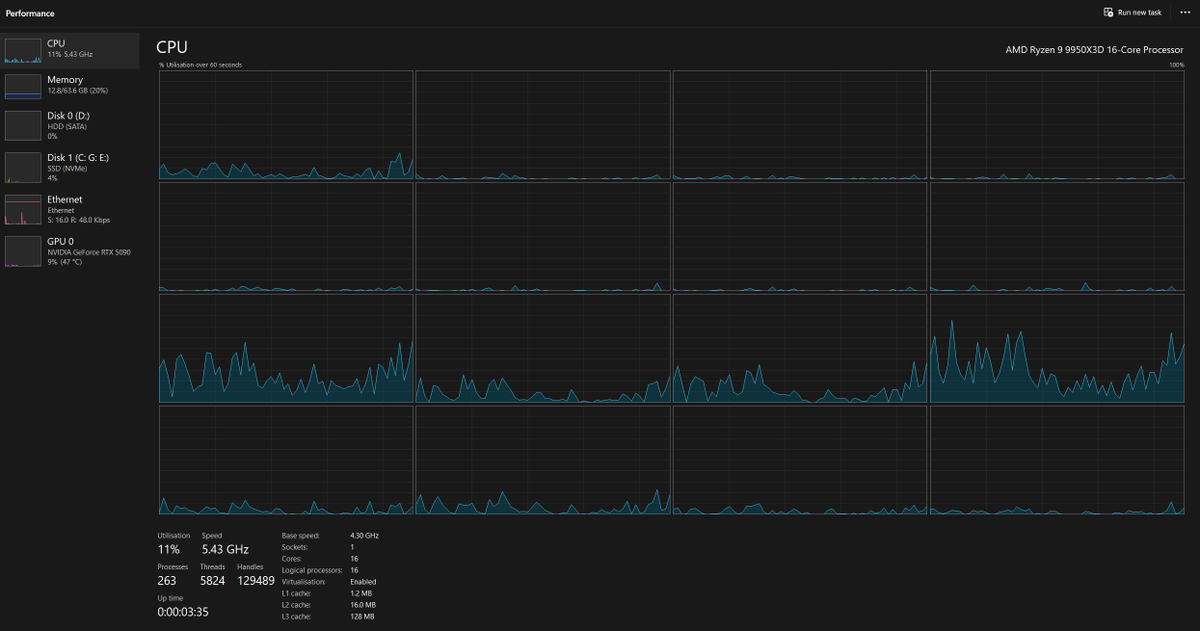The image size is (1200, 631).
Task: Click the first core graph in the third row
Action: (x=286, y=348)
